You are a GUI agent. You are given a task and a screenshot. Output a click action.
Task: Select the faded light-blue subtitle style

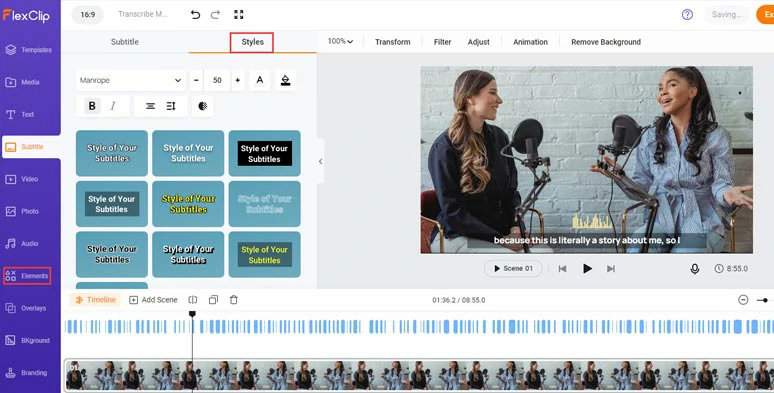pyautogui.click(x=265, y=204)
